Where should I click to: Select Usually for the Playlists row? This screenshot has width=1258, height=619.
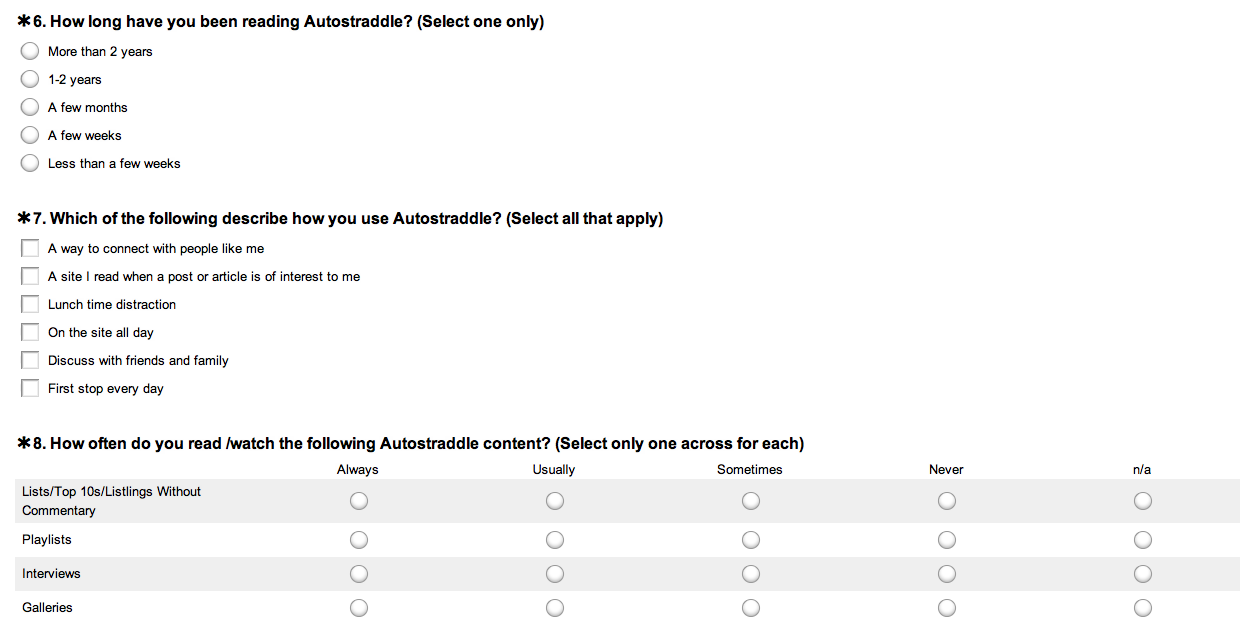[555, 540]
